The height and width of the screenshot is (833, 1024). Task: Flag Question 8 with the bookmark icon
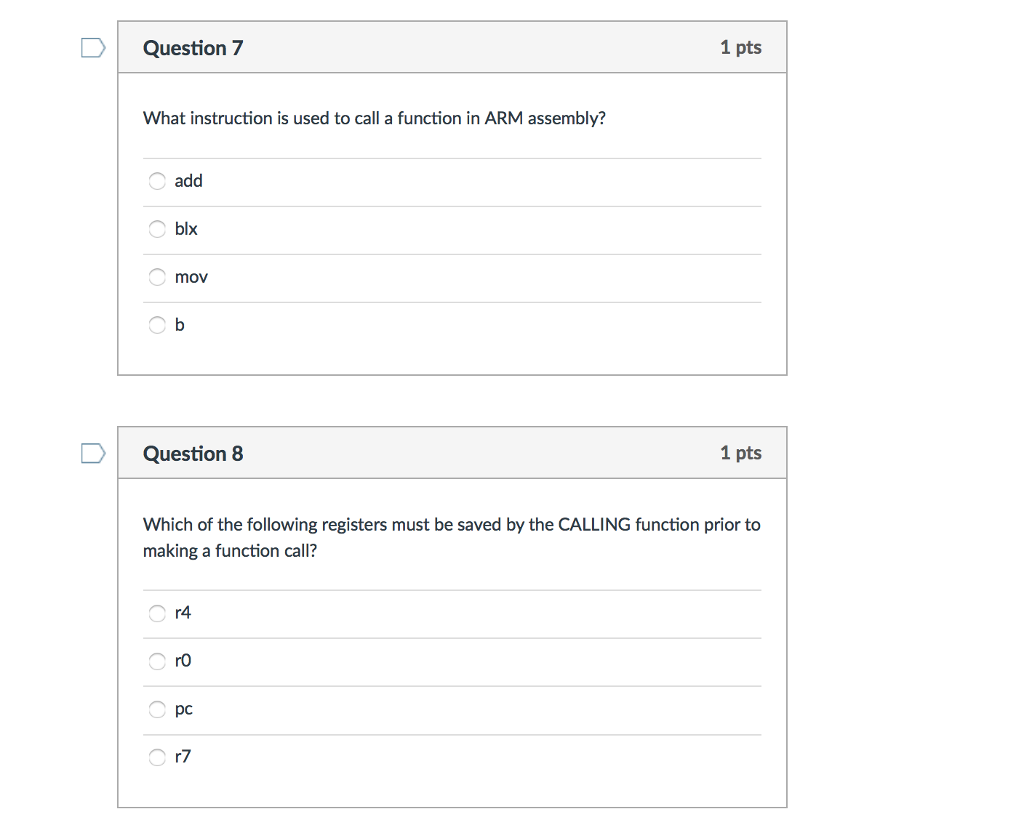pyautogui.click(x=93, y=453)
